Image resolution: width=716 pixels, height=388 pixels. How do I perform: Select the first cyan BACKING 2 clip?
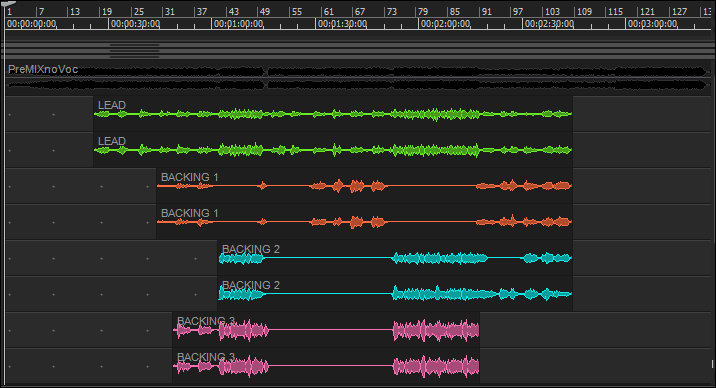point(395,258)
